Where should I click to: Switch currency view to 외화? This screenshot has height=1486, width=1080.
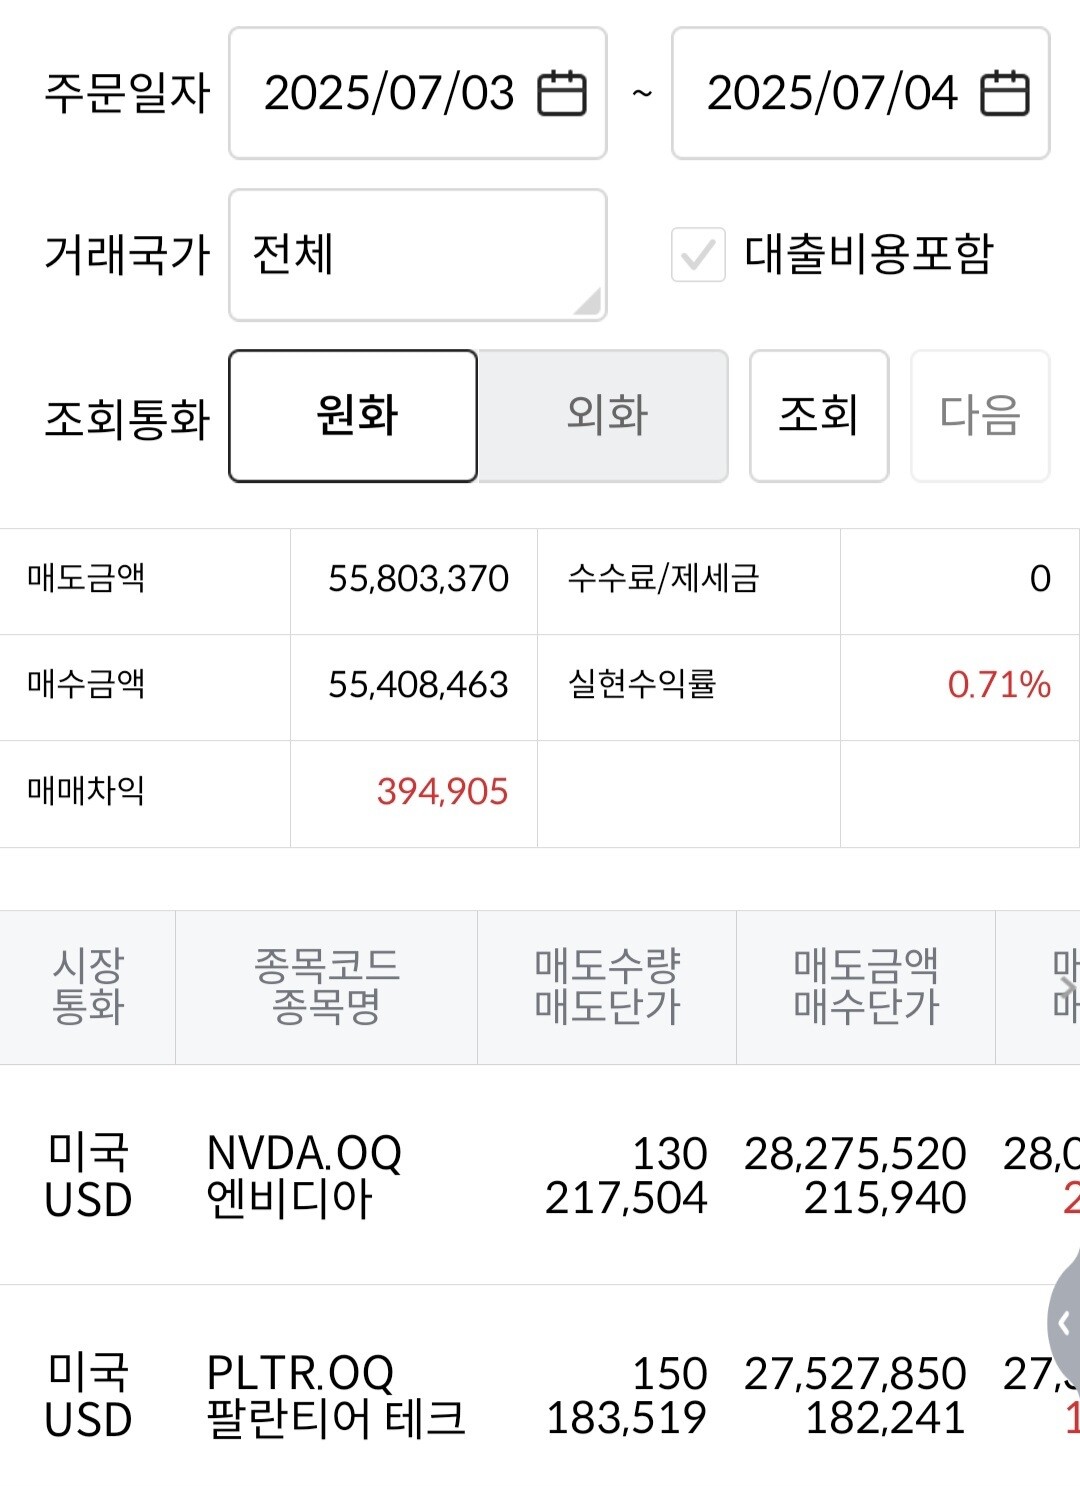[x=604, y=416]
